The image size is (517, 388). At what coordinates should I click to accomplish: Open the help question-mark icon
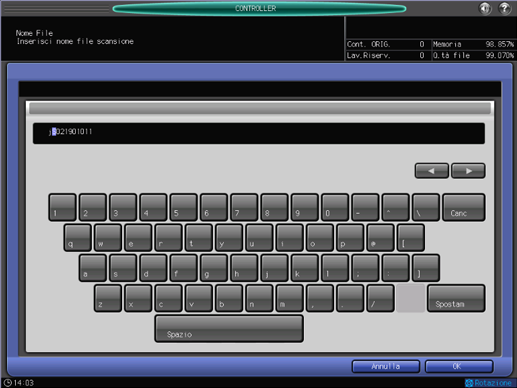505,8
